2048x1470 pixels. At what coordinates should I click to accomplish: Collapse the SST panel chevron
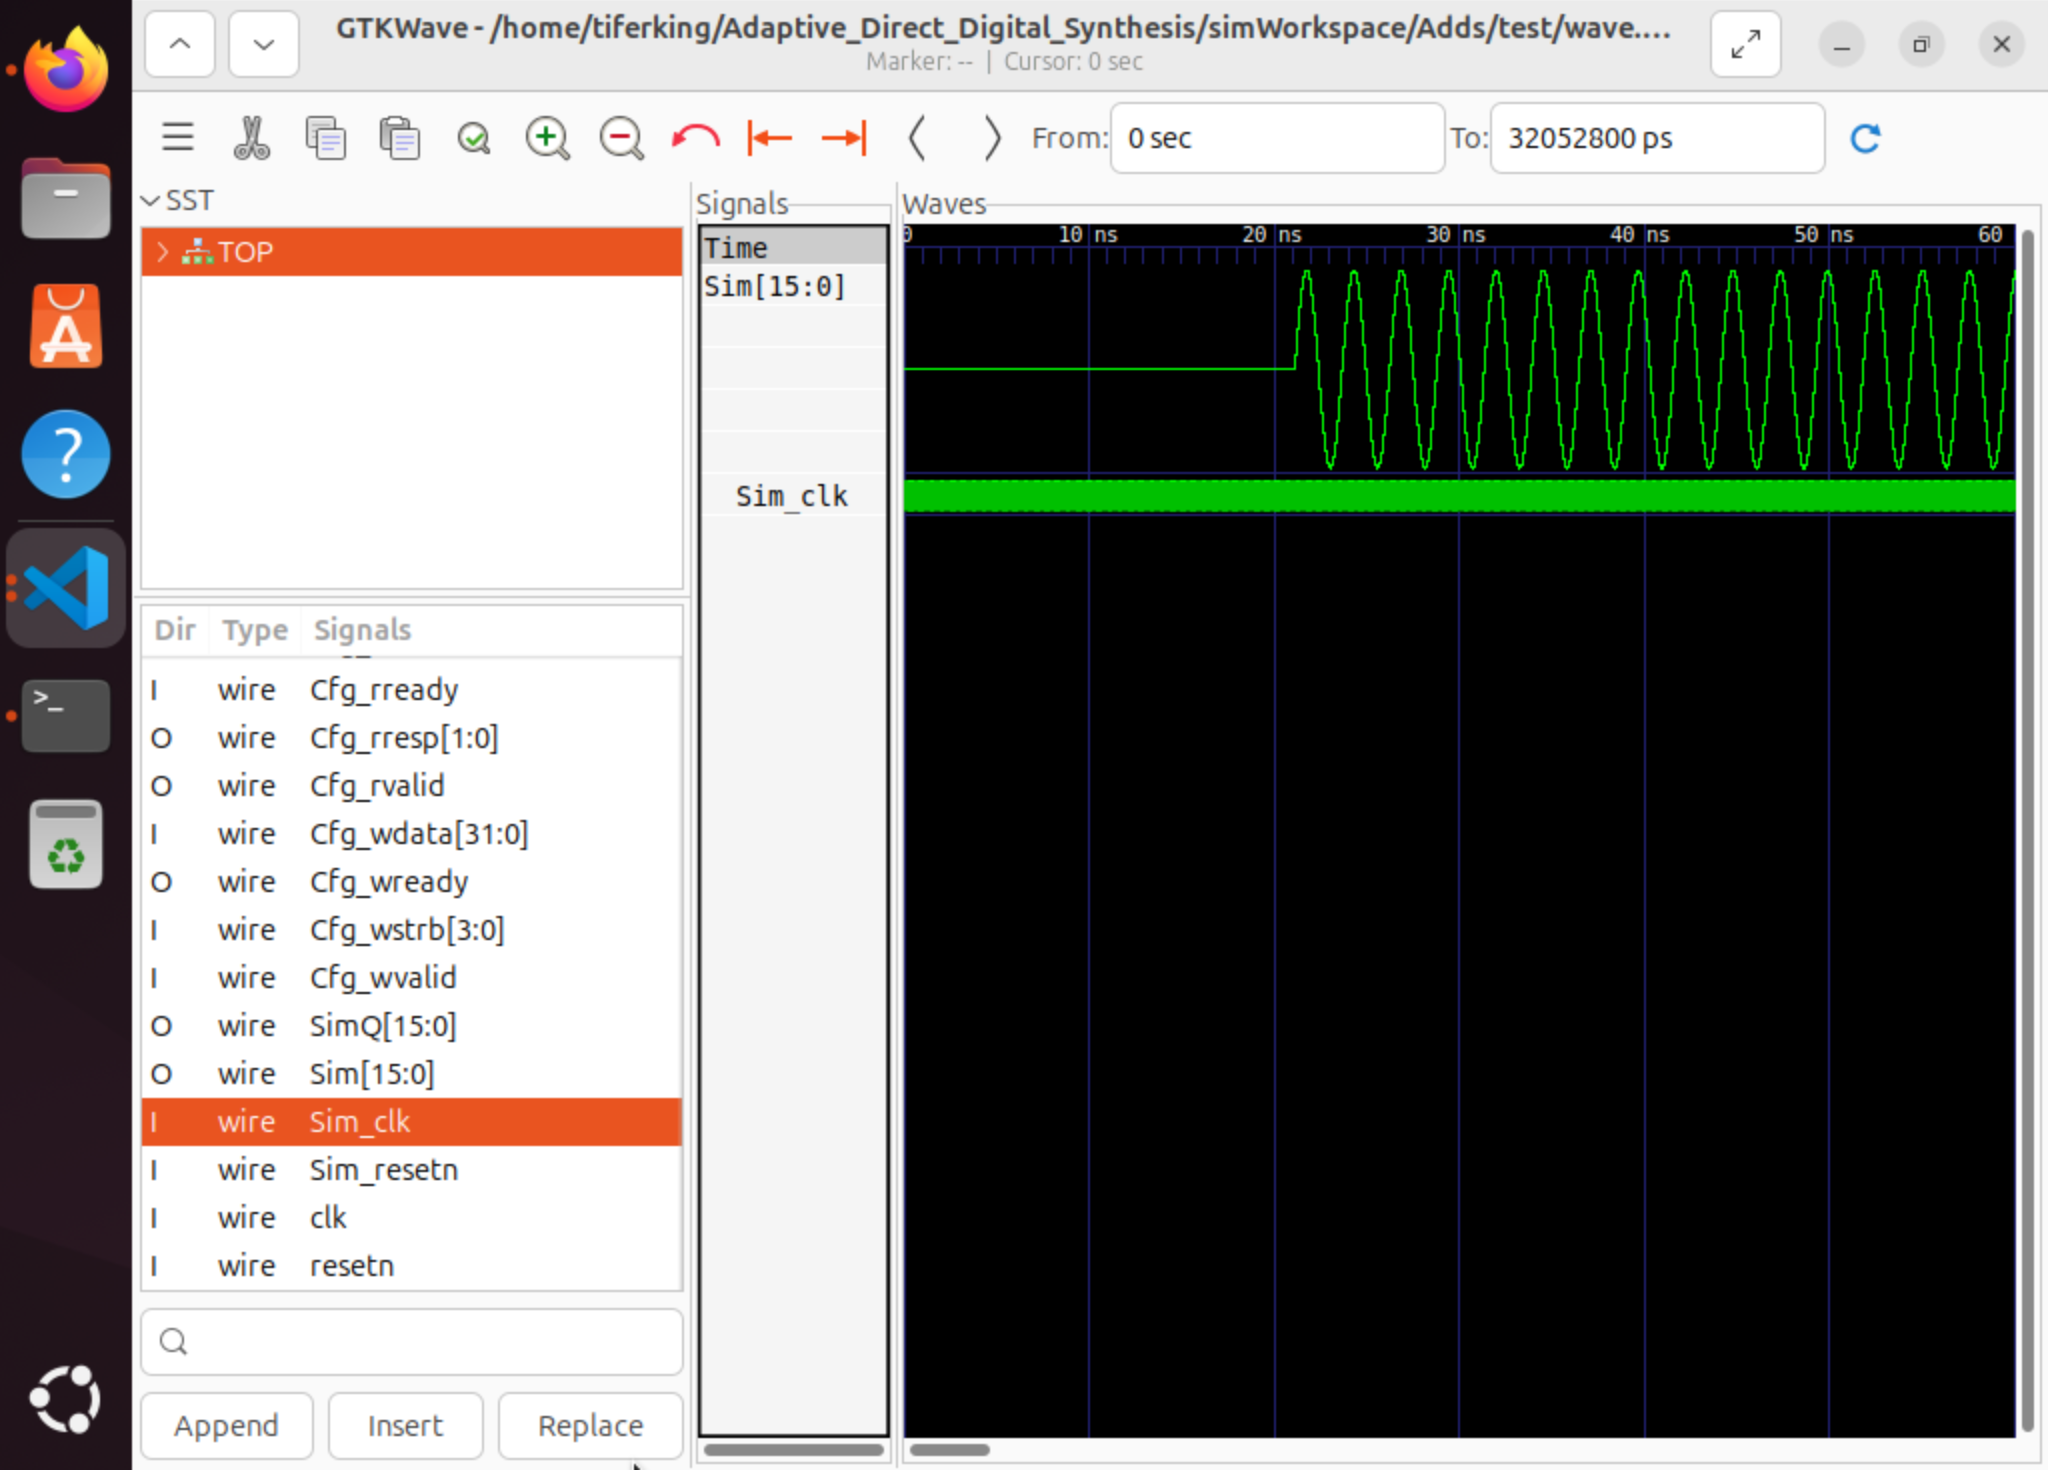[x=151, y=201]
